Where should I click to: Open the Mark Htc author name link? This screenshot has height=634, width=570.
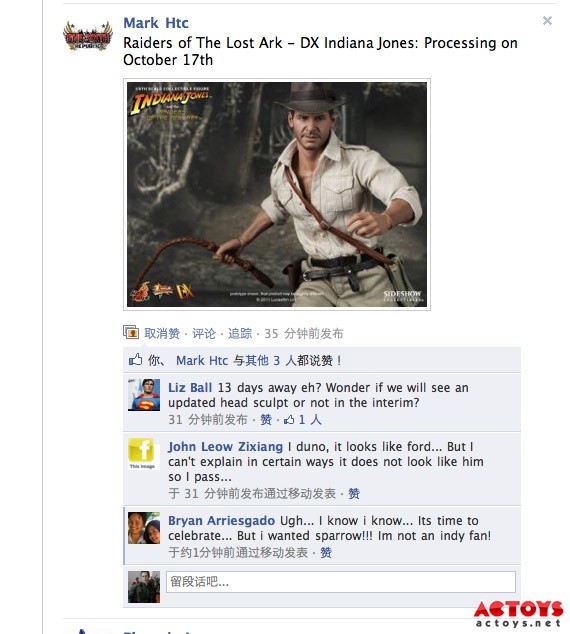[156, 23]
